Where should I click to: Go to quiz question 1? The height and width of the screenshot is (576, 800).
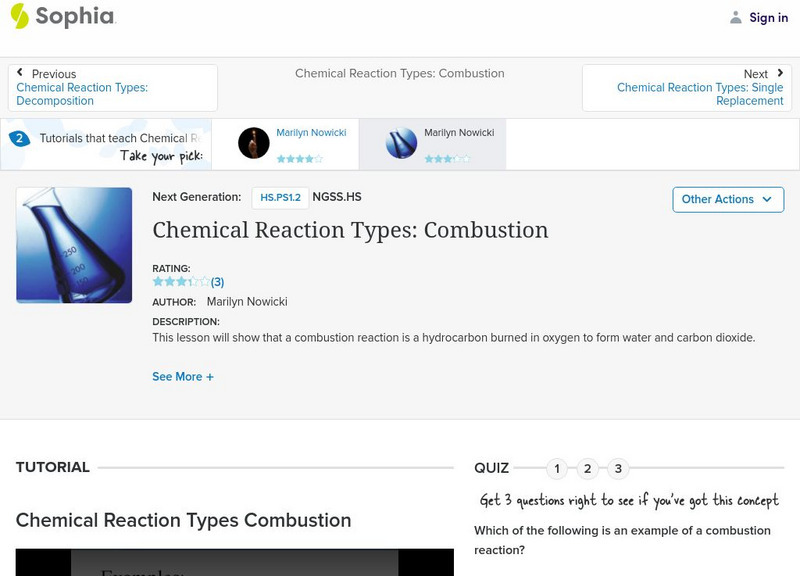pyautogui.click(x=557, y=468)
